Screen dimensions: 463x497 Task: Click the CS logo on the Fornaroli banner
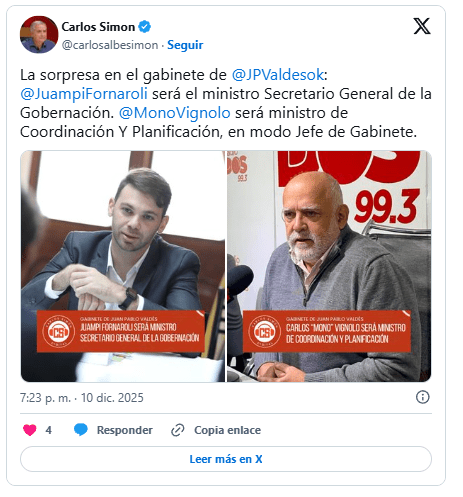tap(59, 332)
